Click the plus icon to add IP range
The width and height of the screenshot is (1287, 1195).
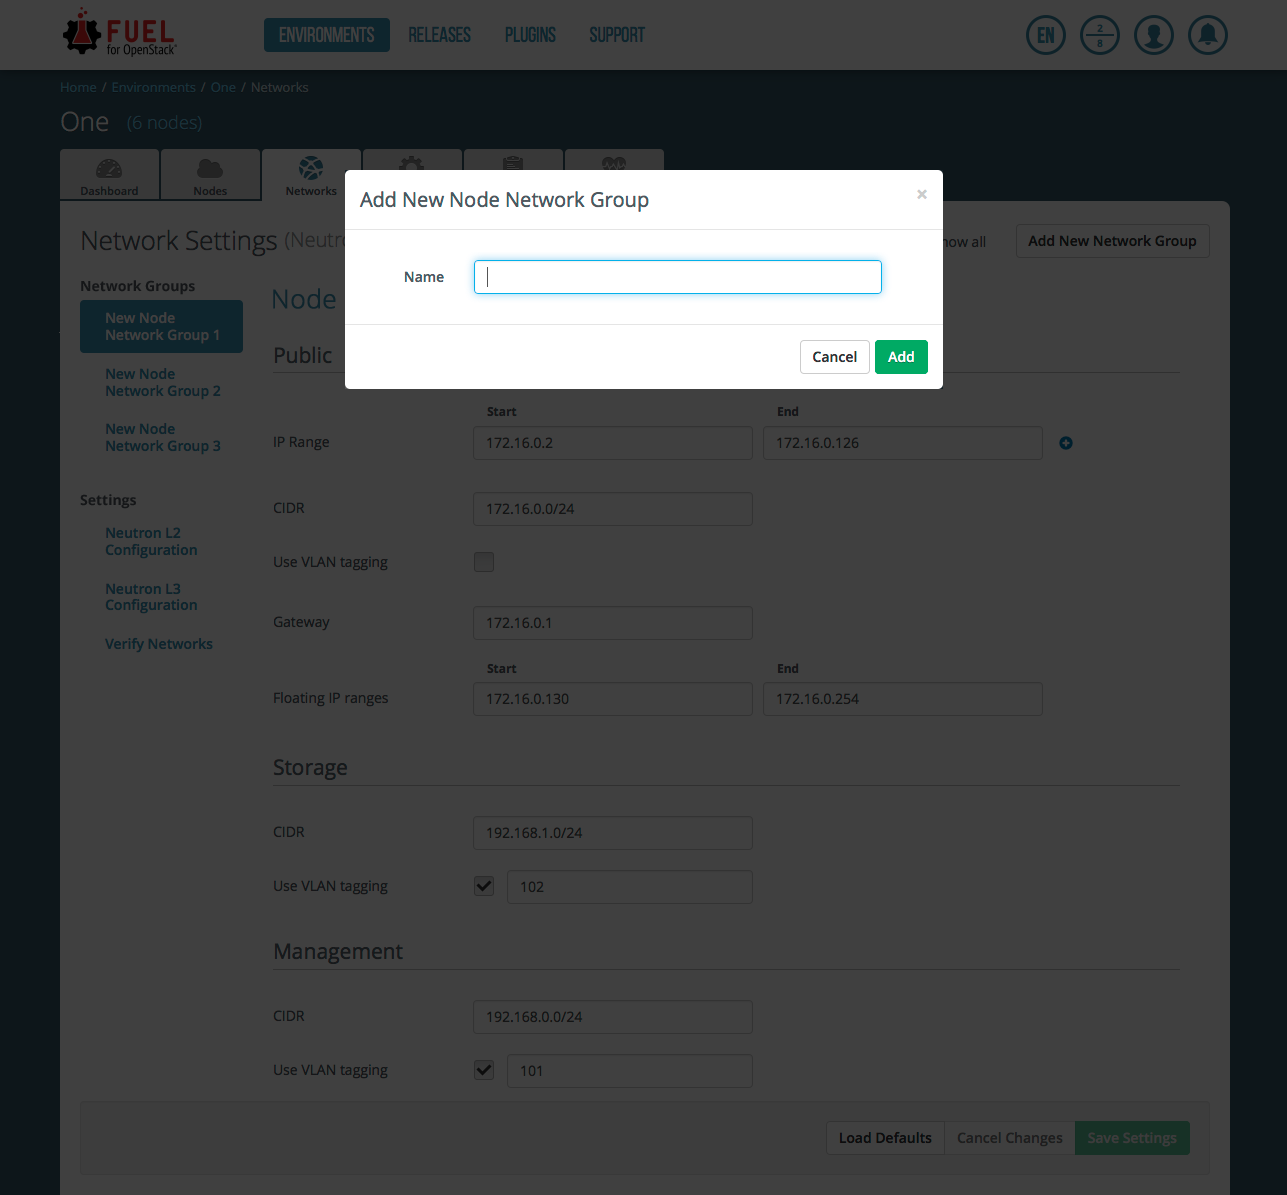click(1066, 443)
